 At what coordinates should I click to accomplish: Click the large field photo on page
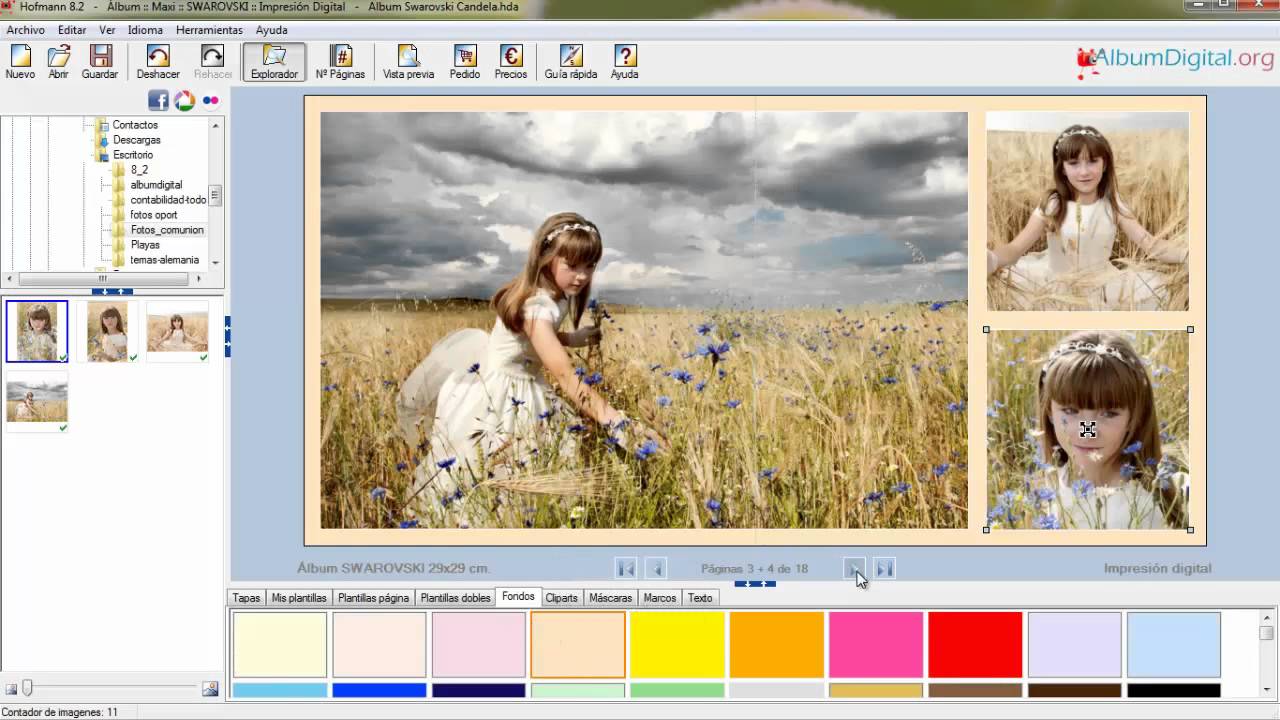pos(644,320)
